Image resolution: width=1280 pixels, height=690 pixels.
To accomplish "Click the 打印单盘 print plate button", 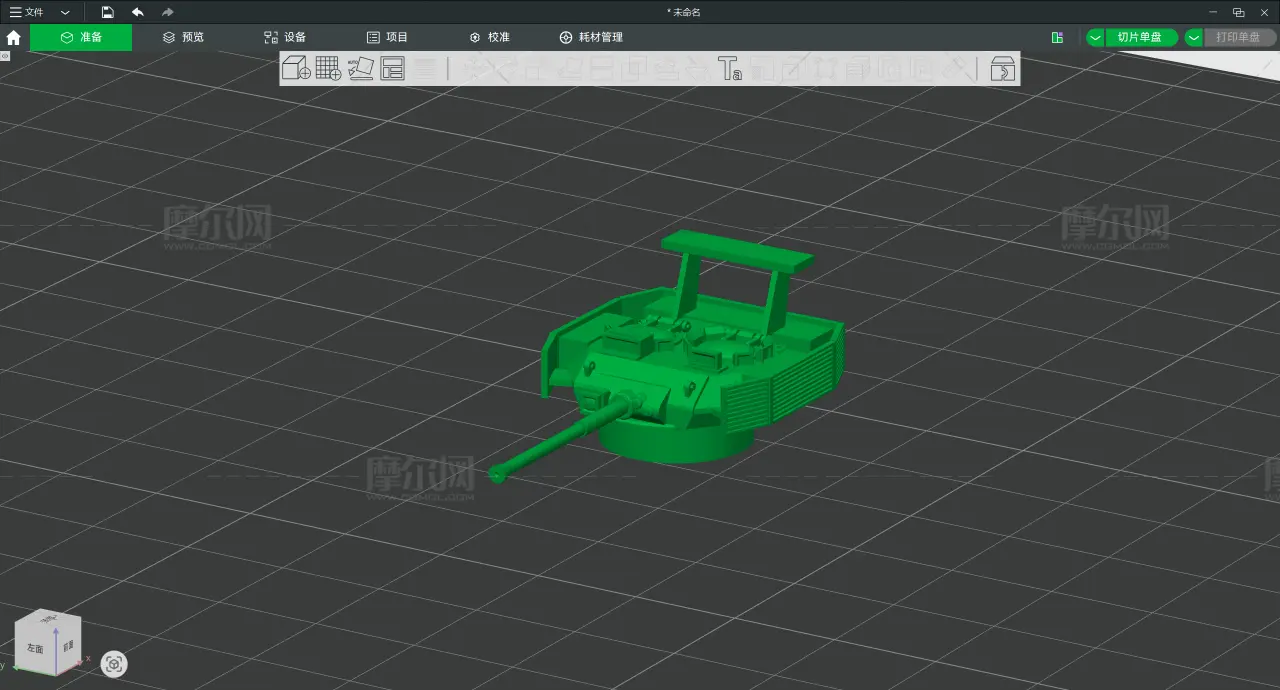I will pyautogui.click(x=1239, y=38).
